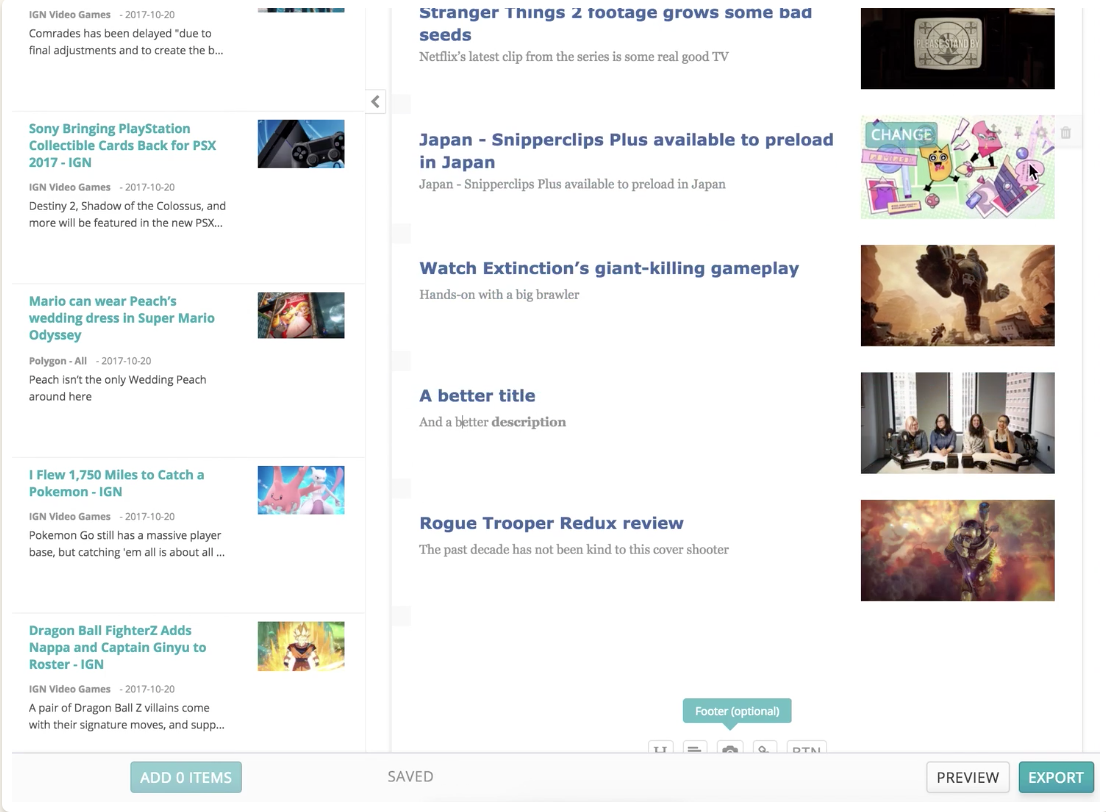Select the Super Mario Odyssey thumbnail
This screenshot has height=812, width=1106.
click(x=301, y=315)
